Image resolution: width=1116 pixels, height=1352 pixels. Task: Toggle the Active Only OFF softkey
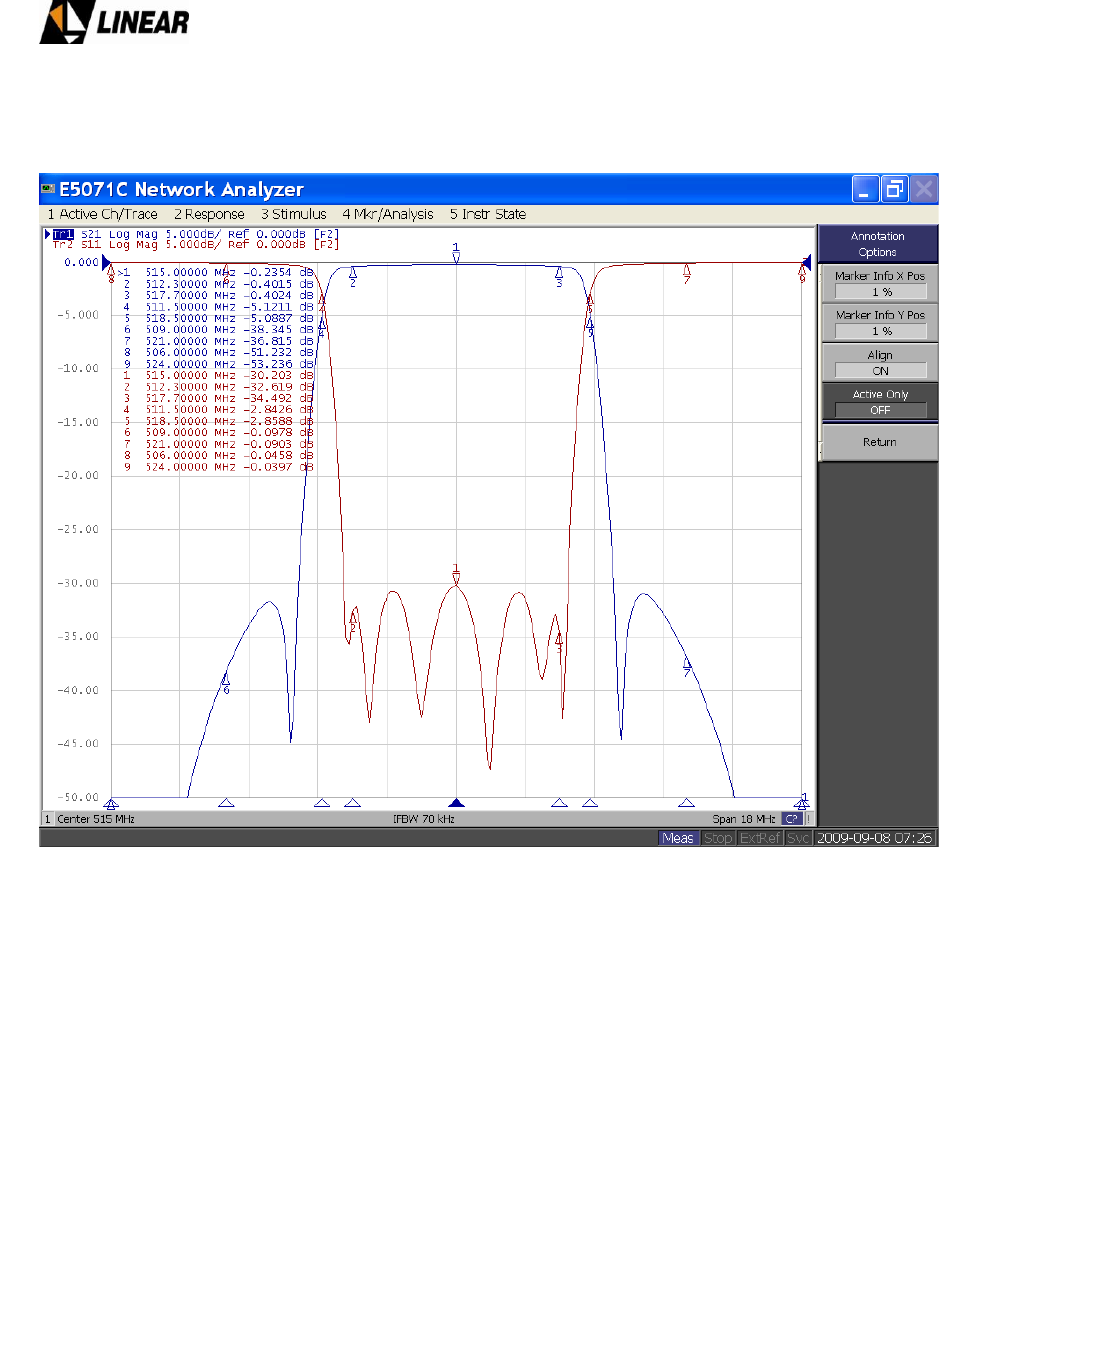(x=880, y=402)
